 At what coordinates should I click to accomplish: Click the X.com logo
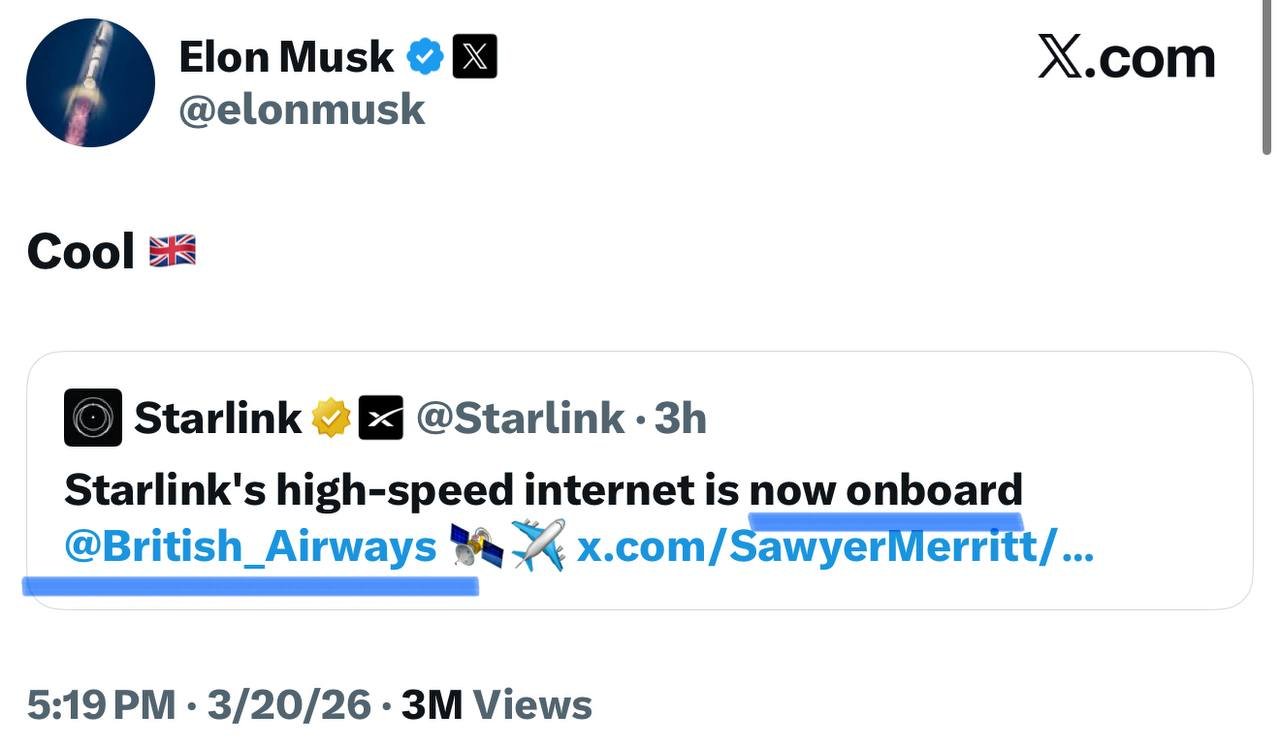click(x=1126, y=57)
